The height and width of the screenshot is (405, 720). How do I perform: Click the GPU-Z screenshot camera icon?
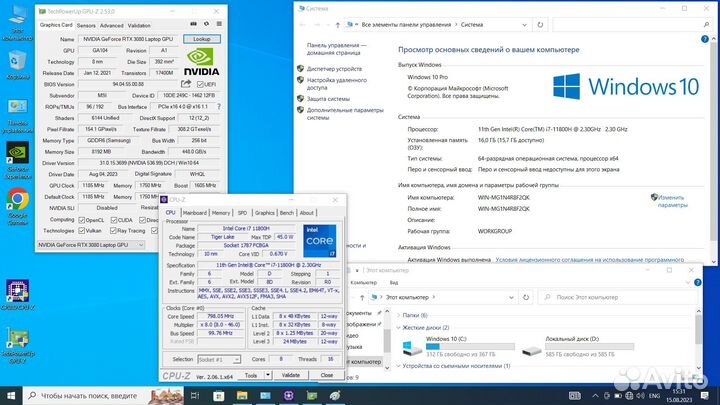click(194, 24)
